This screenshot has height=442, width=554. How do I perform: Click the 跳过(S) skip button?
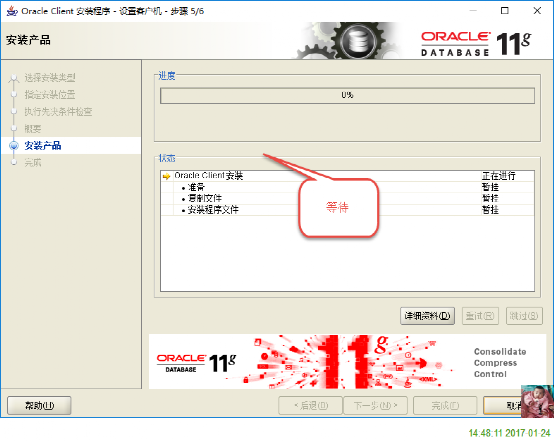[524, 316]
